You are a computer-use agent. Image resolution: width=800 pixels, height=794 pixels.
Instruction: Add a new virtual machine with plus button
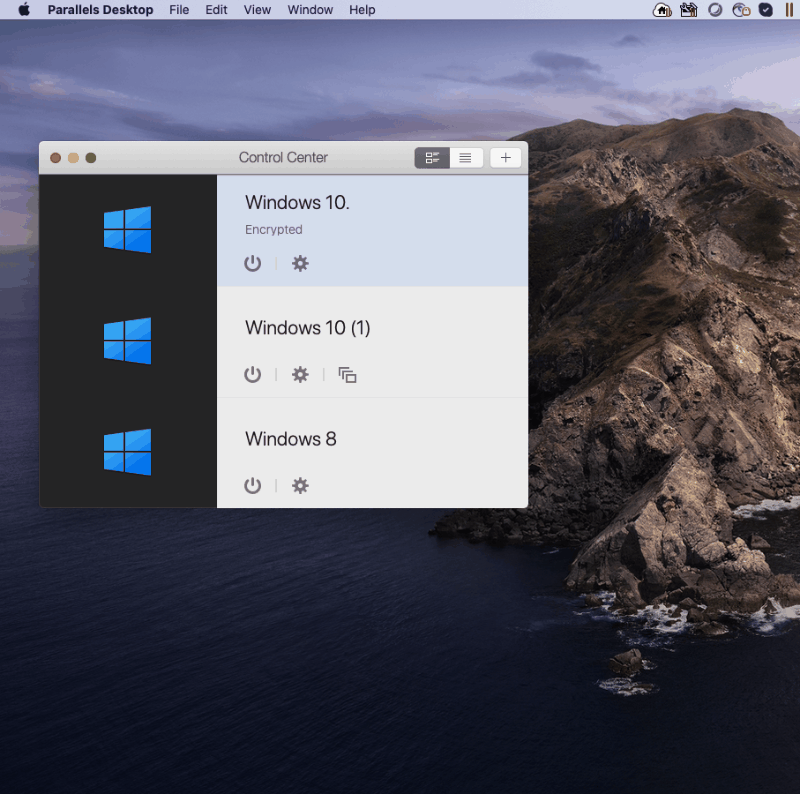pos(506,158)
